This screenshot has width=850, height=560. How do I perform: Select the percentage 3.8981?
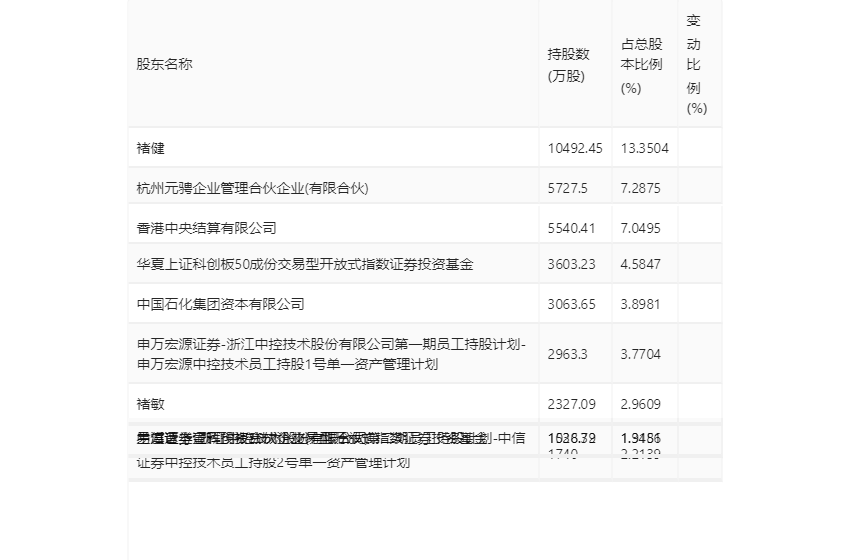click(640, 304)
